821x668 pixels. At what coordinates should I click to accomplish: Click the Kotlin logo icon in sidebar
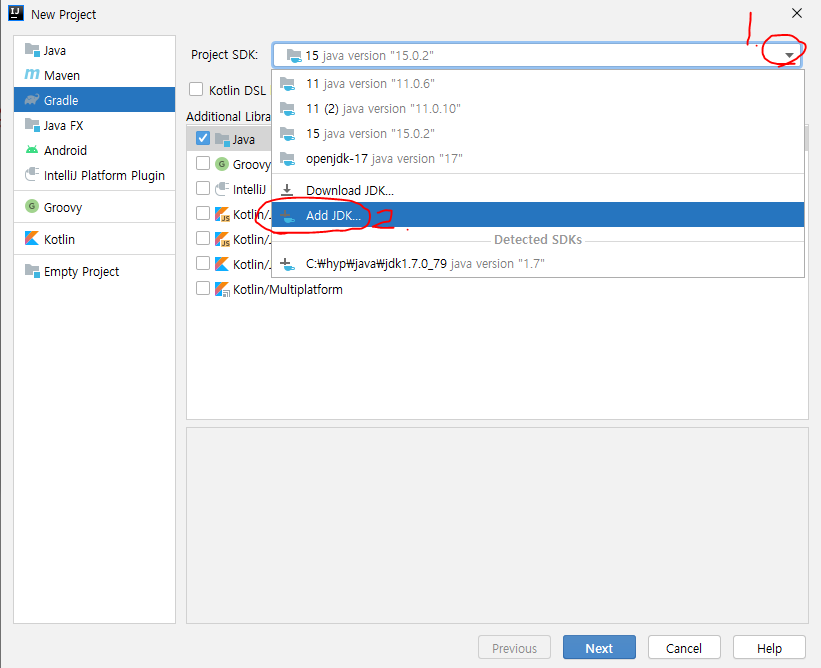[x=32, y=238]
